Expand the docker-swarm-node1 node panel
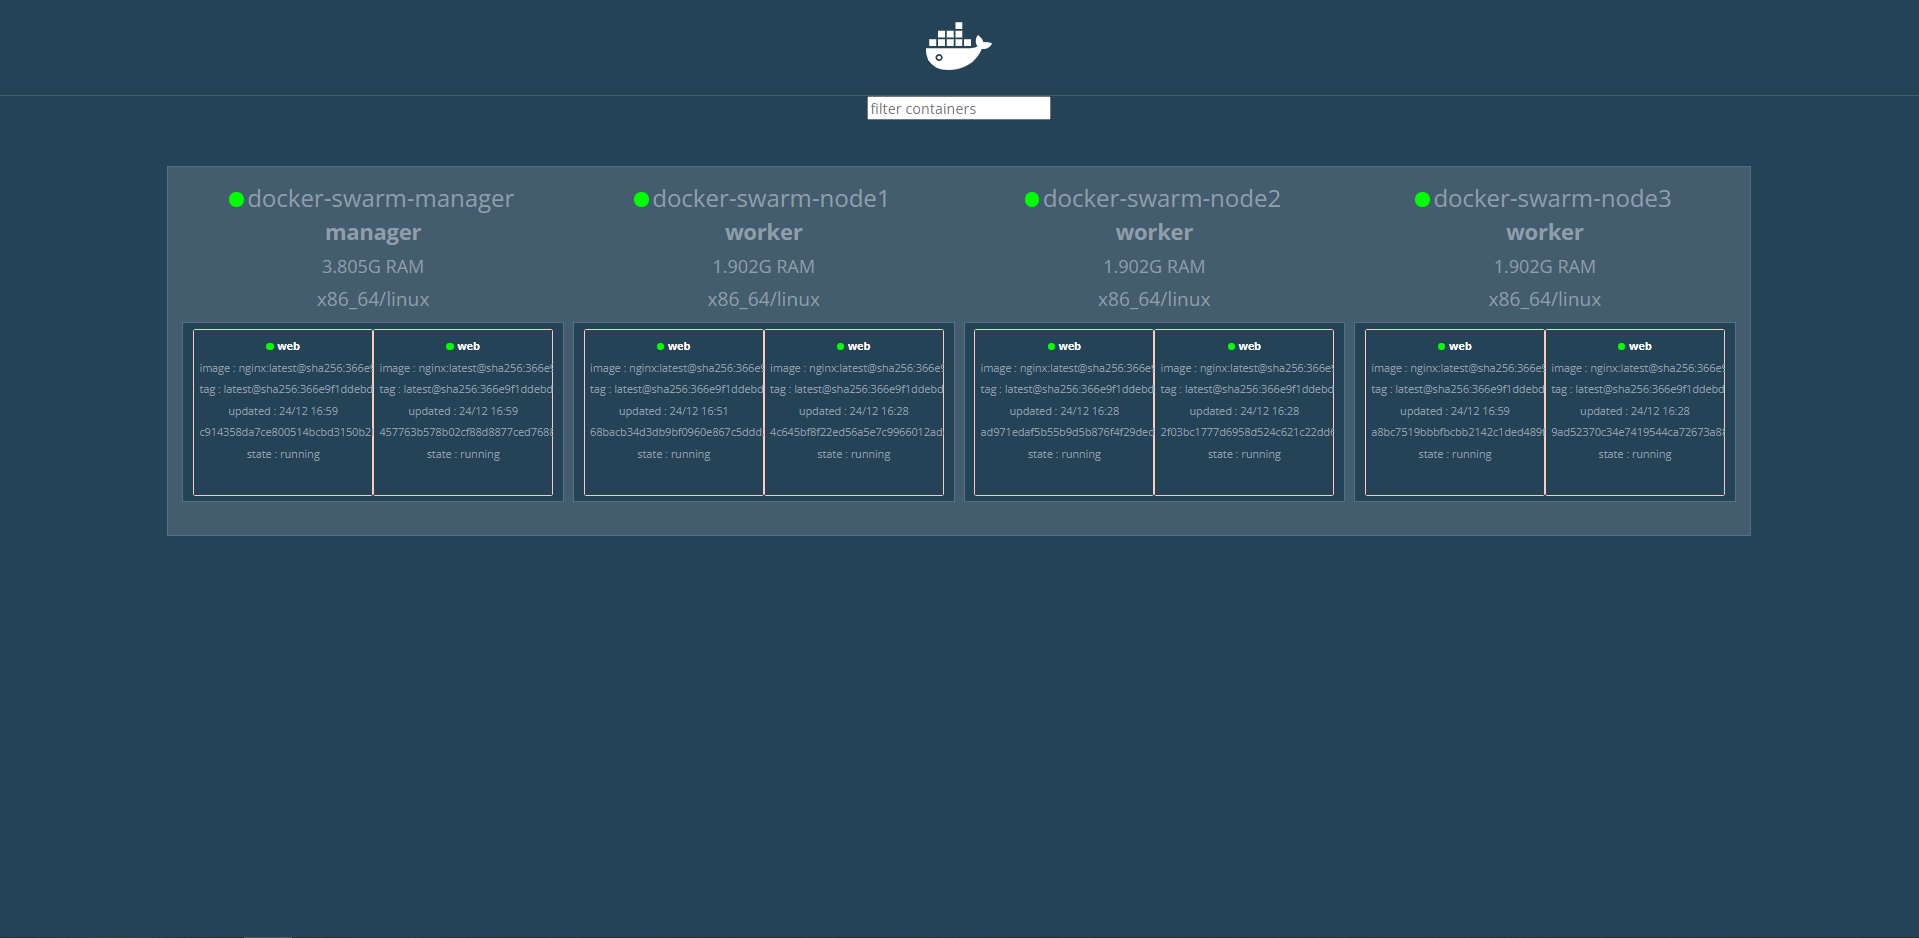The image size is (1919, 938). (769, 198)
